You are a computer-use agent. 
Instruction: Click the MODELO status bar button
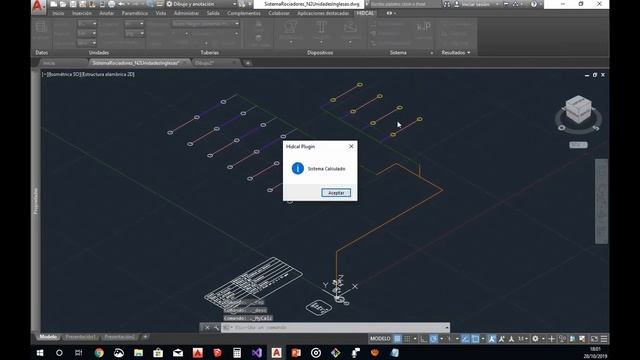[x=380, y=339]
